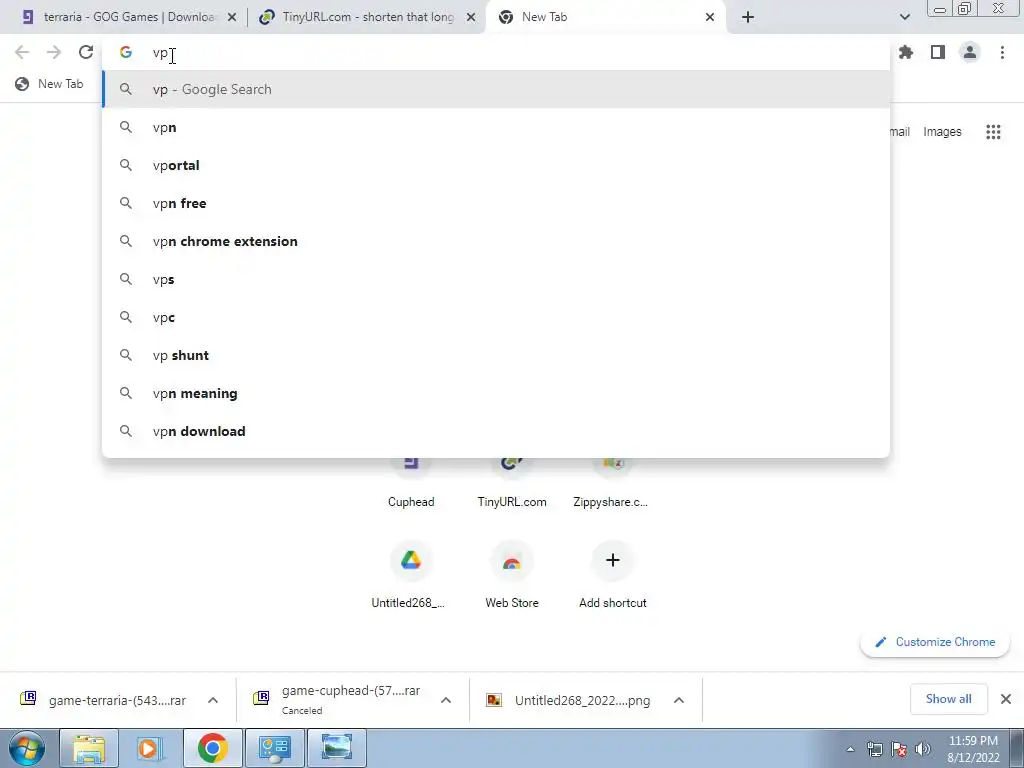Screen dimensions: 1024x768
Task: Open Windows Explorer from the taskbar
Action: click(89, 748)
